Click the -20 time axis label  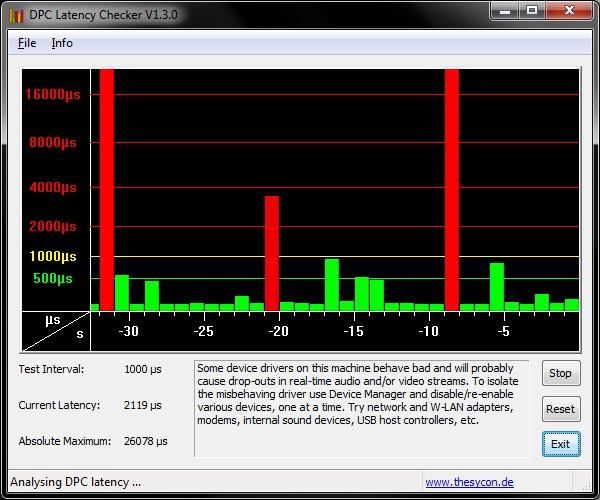coord(279,331)
